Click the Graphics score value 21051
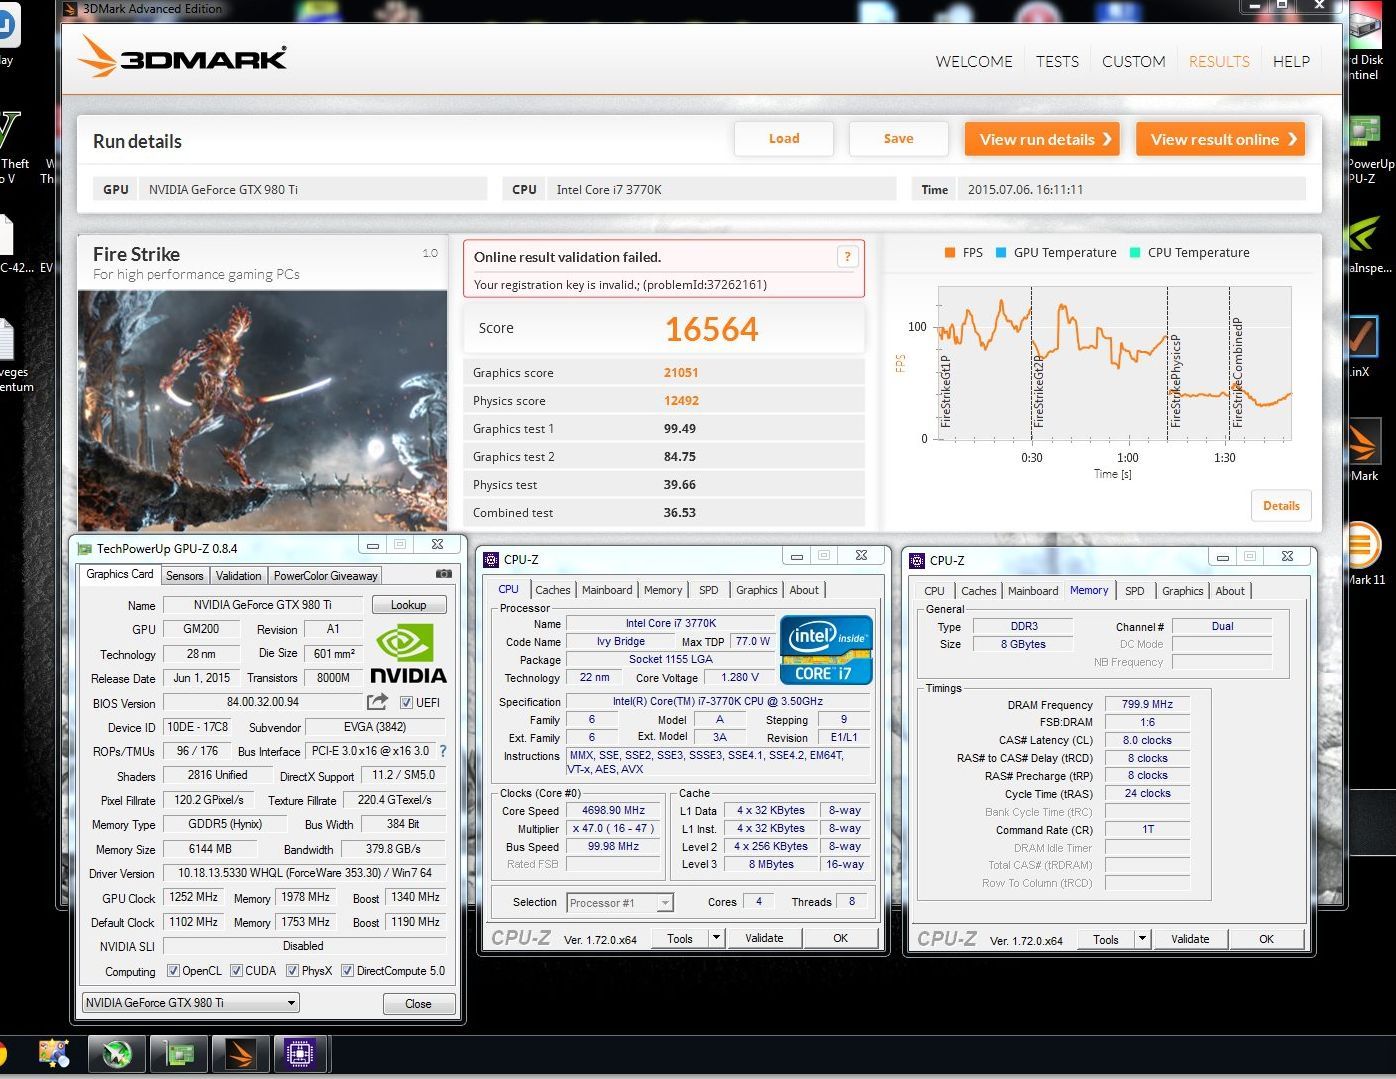This screenshot has height=1079, width=1396. [681, 372]
